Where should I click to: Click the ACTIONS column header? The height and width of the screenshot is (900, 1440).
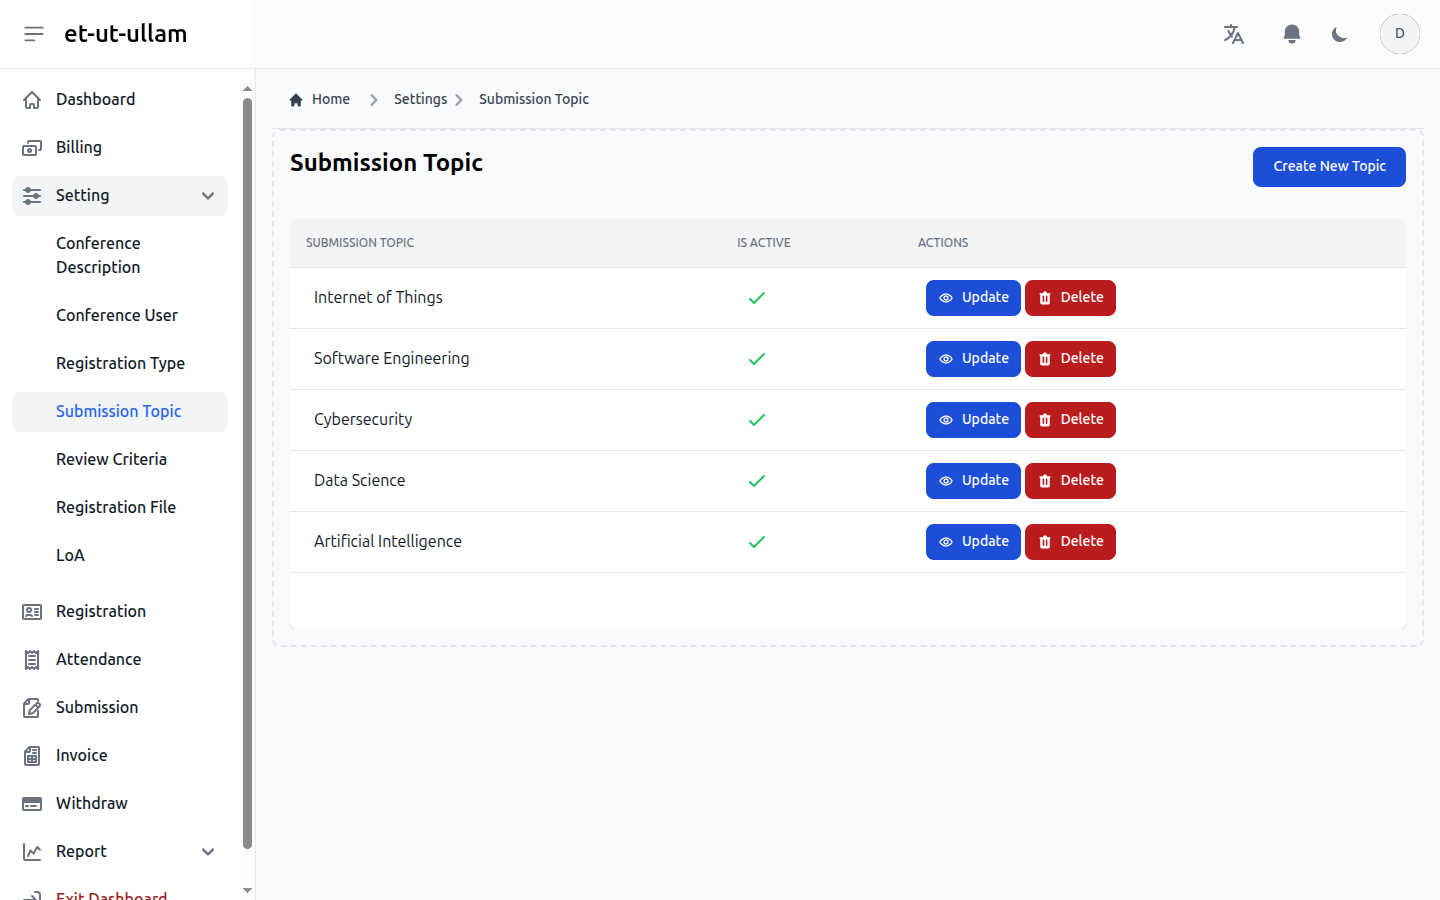(x=943, y=243)
